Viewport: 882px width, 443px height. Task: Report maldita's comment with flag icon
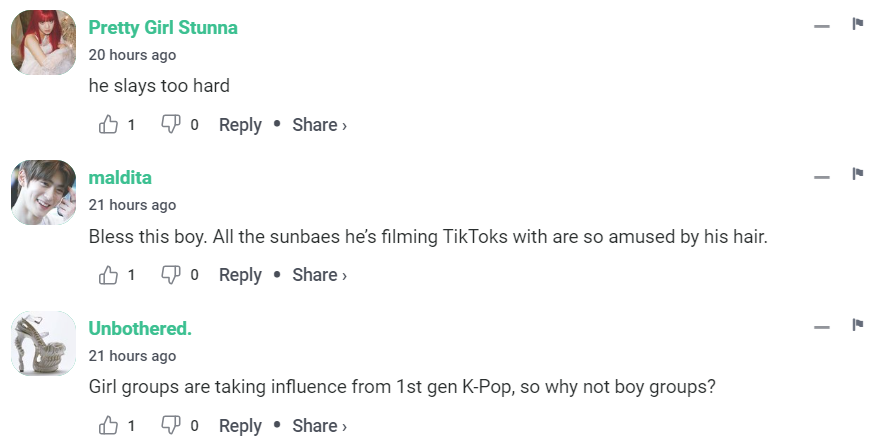(857, 174)
